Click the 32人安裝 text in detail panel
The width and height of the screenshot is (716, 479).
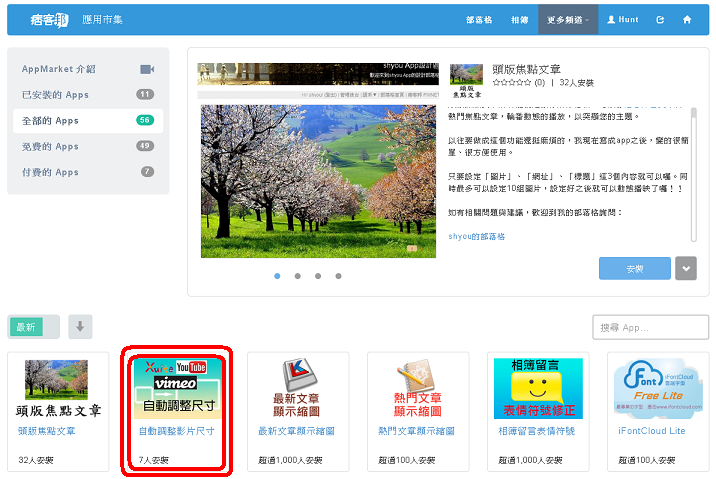click(577, 83)
